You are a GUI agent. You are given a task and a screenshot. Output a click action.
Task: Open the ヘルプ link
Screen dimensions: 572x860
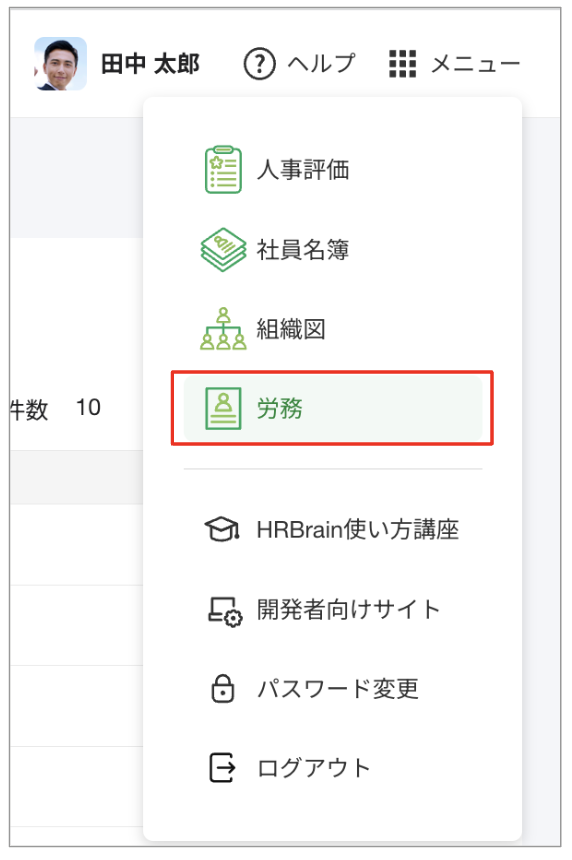click(x=321, y=64)
